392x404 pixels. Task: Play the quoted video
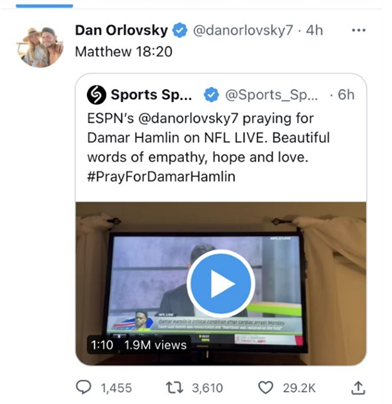[x=221, y=283]
